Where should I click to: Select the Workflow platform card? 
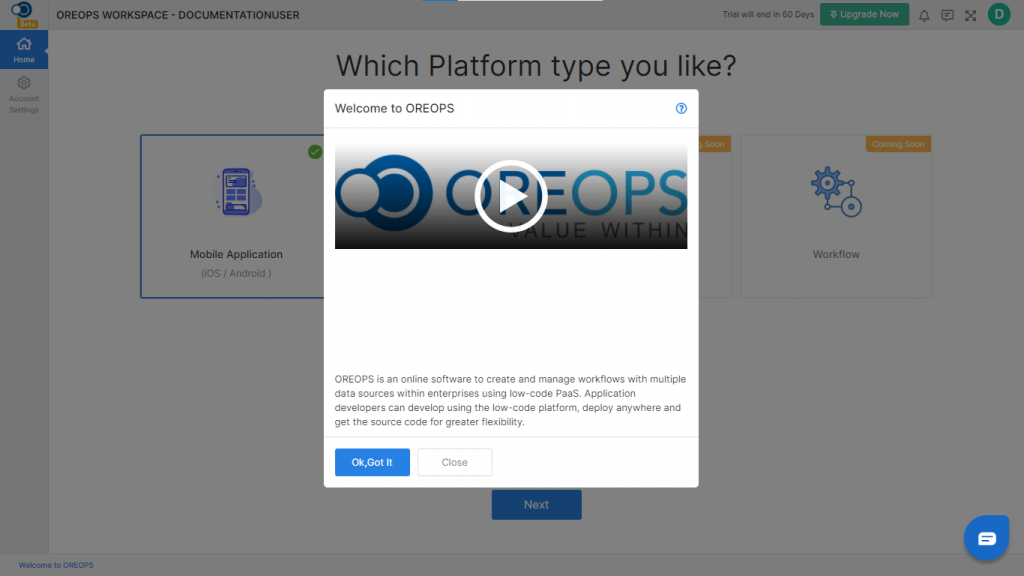836,216
